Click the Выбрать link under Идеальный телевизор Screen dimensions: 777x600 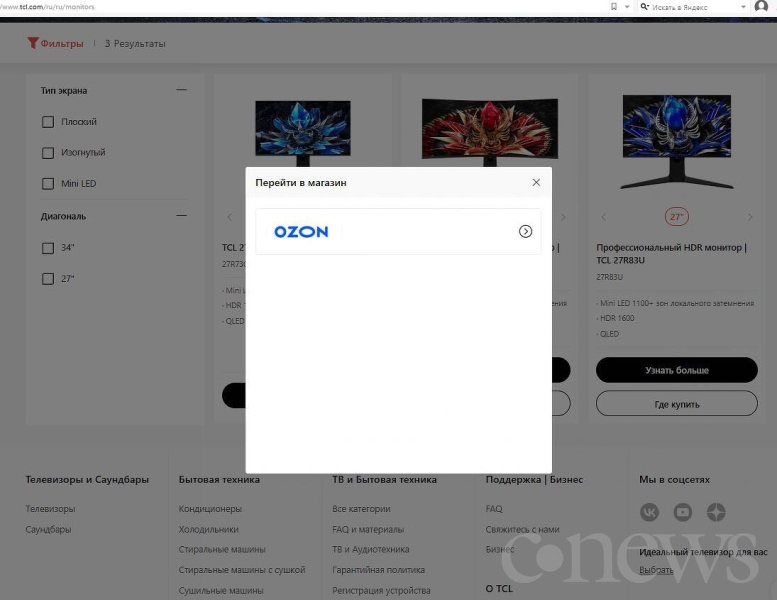click(656, 570)
